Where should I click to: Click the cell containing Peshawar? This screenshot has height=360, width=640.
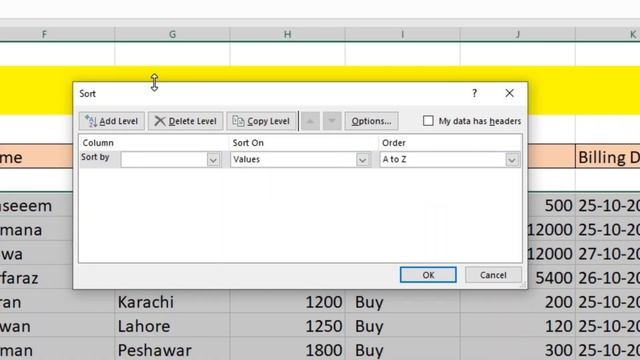pos(172,350)
